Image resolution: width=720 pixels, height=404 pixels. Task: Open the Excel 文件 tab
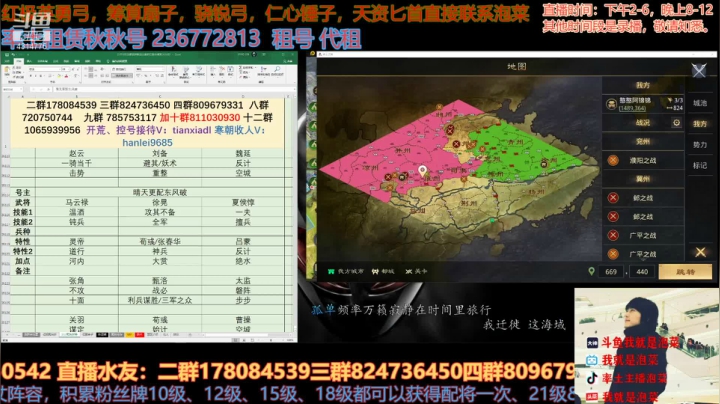[x=7, y=61]
